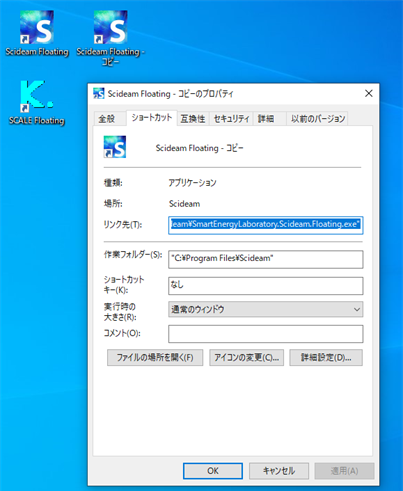
Task: Open the セキュリティ tab
Action: [x=231, y=119]
